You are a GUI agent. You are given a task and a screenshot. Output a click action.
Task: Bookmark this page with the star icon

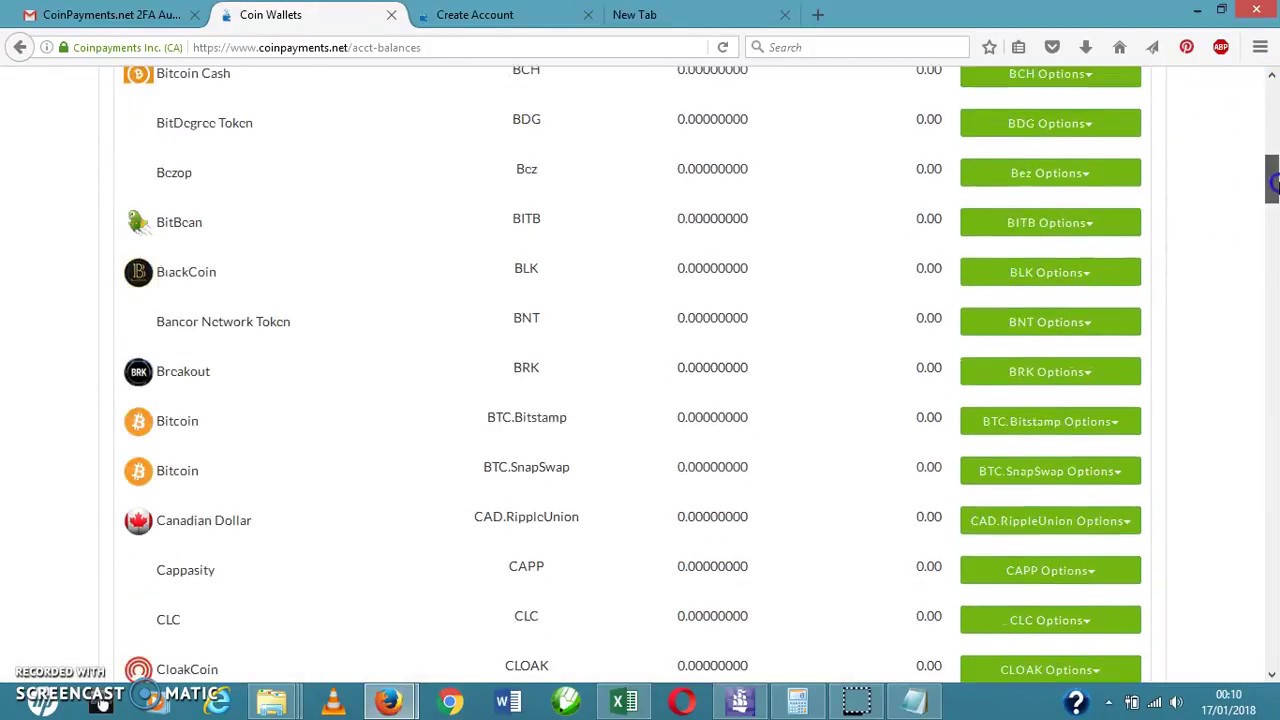(x=989, y=47)
